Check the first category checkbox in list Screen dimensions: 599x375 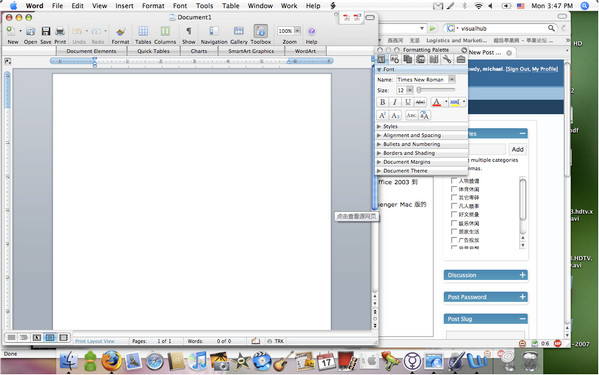click(x=454, y=181)
